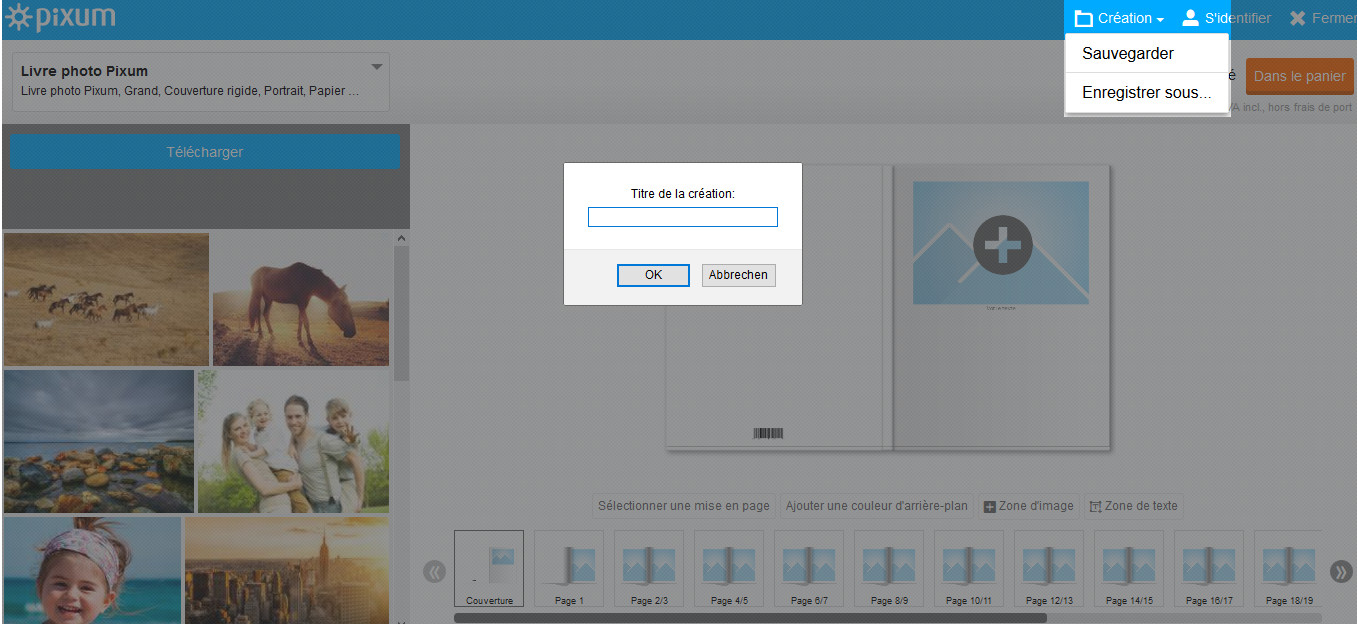This screenshot has width=1357, height=624.
Task: Add a Zone d'image
Action: coord(1028,506)
